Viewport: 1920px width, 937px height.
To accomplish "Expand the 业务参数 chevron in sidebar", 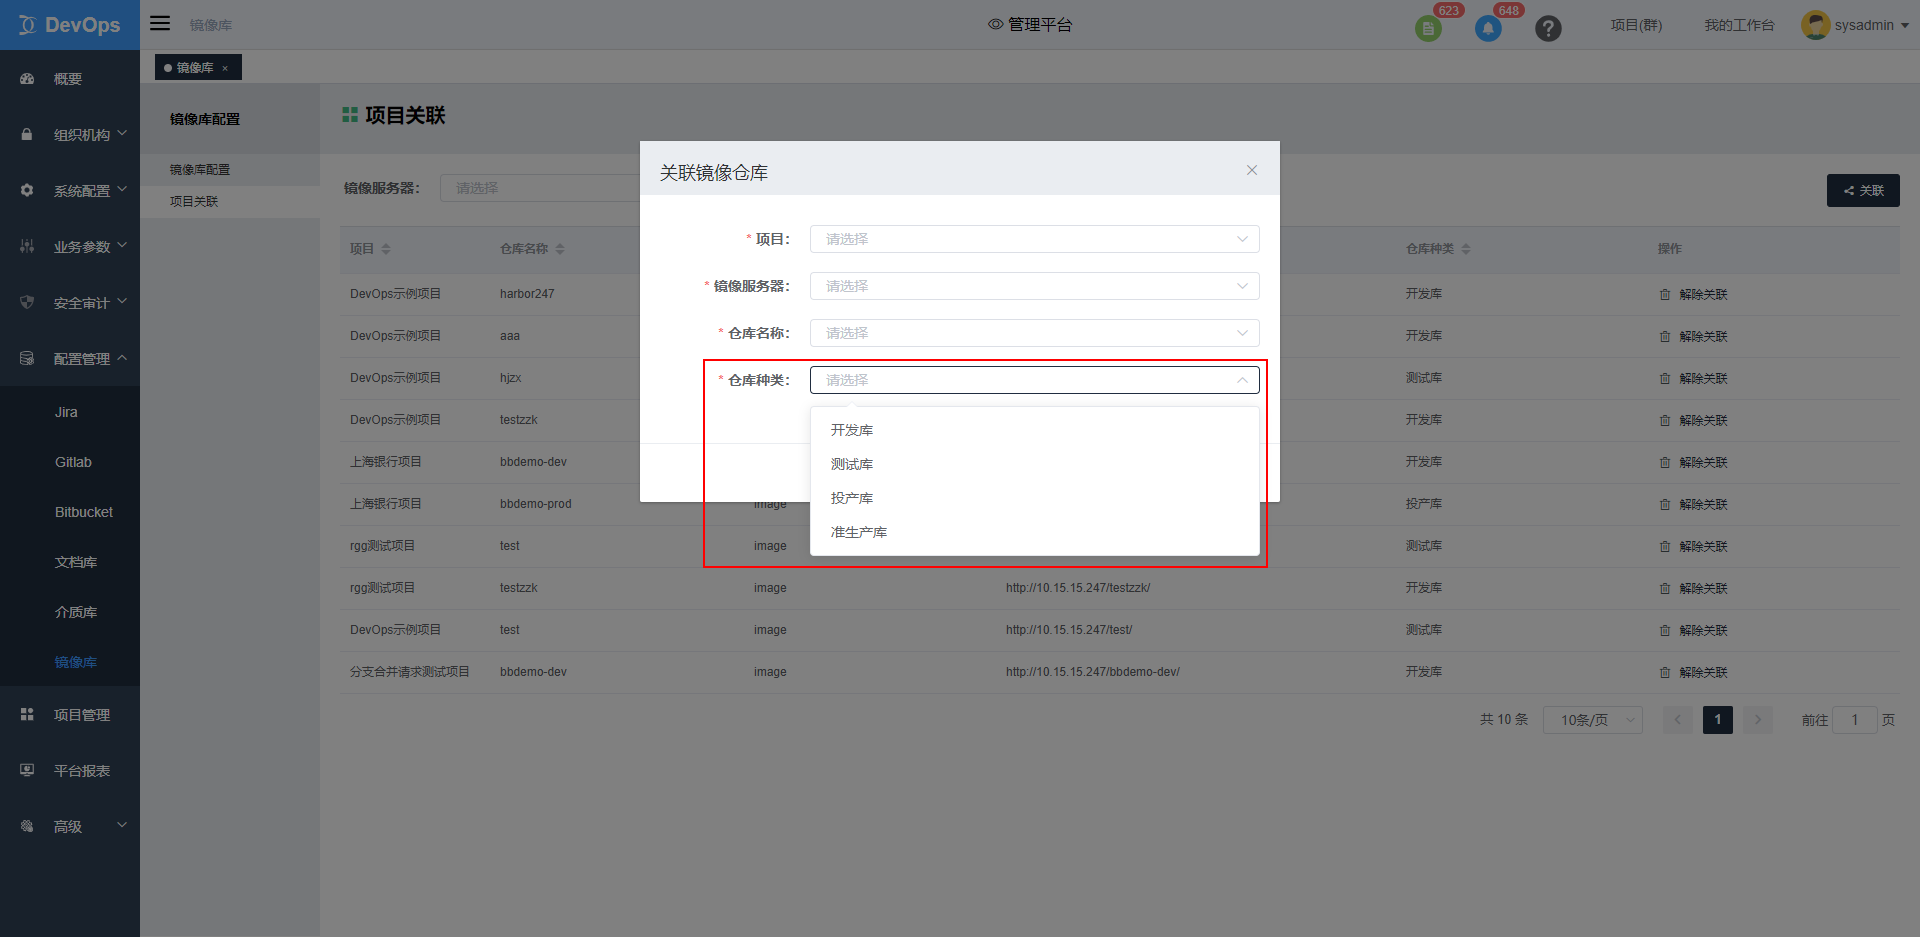I will [122, 245].
